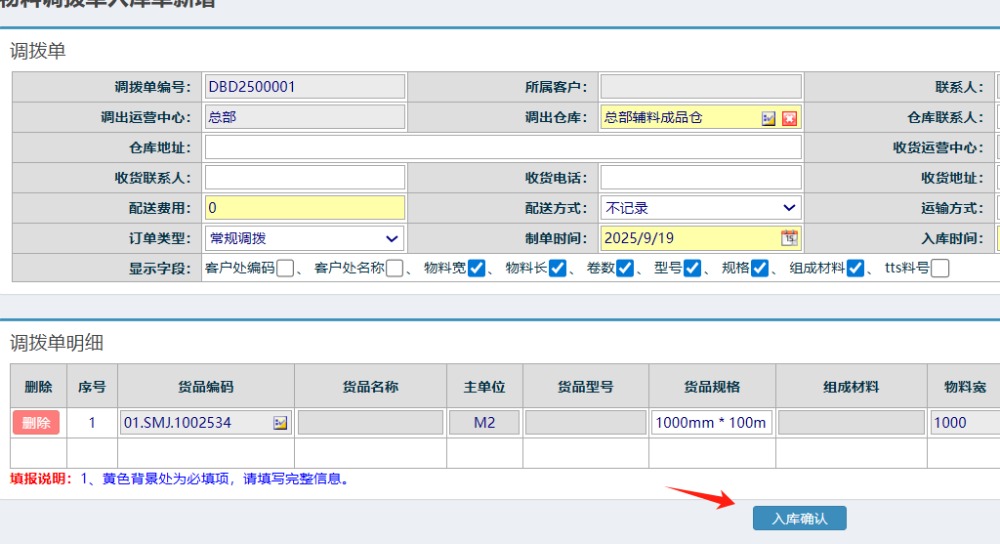Viewport: 1000px width, 544px height.
Task: Expand the 配送方式 dropdown showing 不记录
Action: pos(700,208)
